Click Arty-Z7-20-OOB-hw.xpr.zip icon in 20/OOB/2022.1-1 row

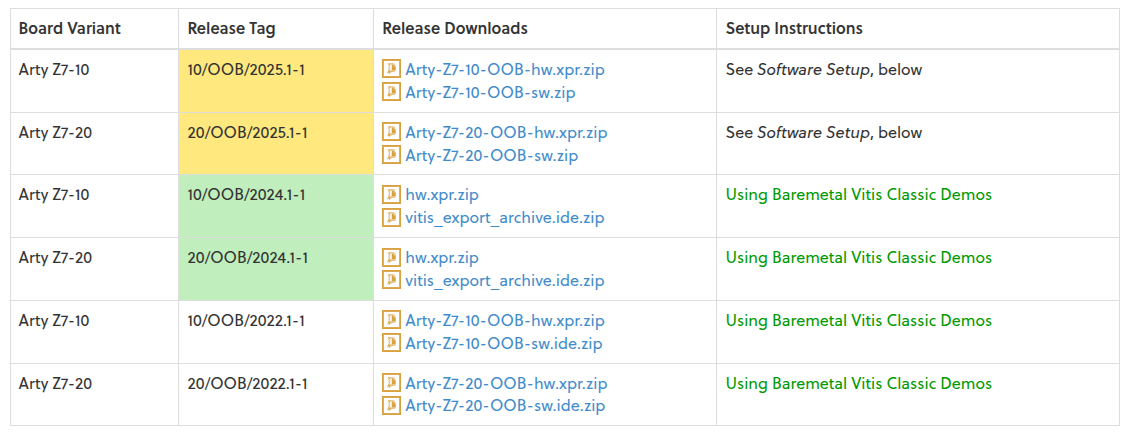pyautogui.click(x=392, y=383)
